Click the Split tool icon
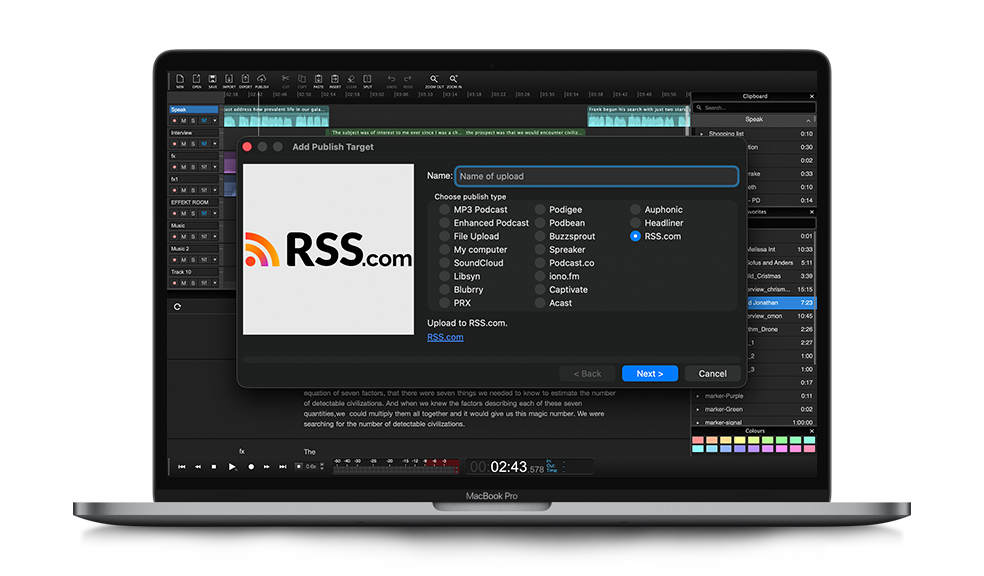984x576 pixels. point(368,80)
